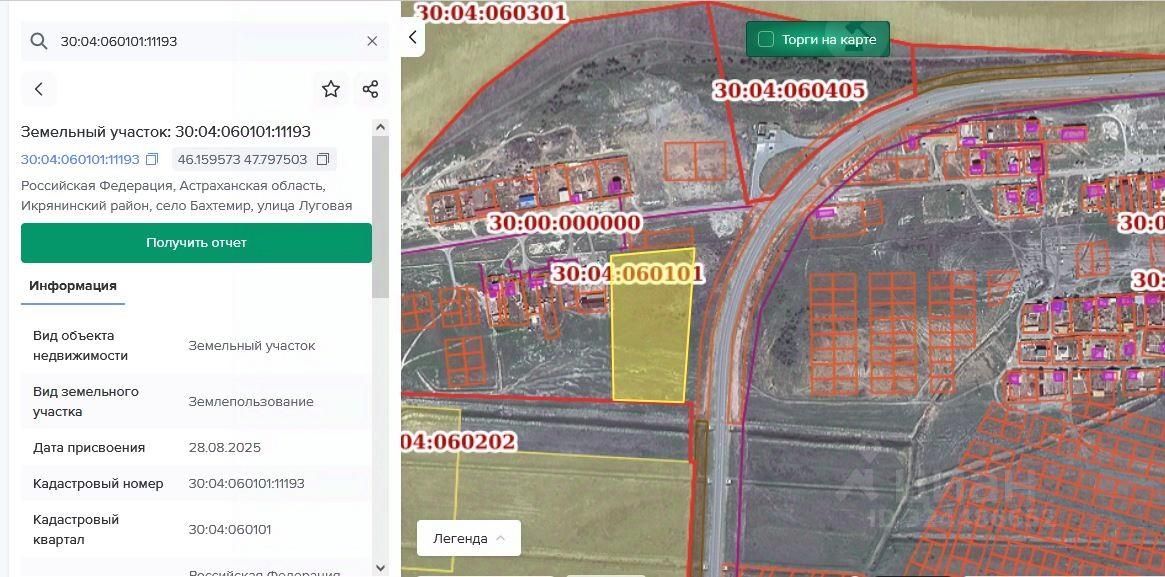Click the Получить отчет button

[196, 243]
